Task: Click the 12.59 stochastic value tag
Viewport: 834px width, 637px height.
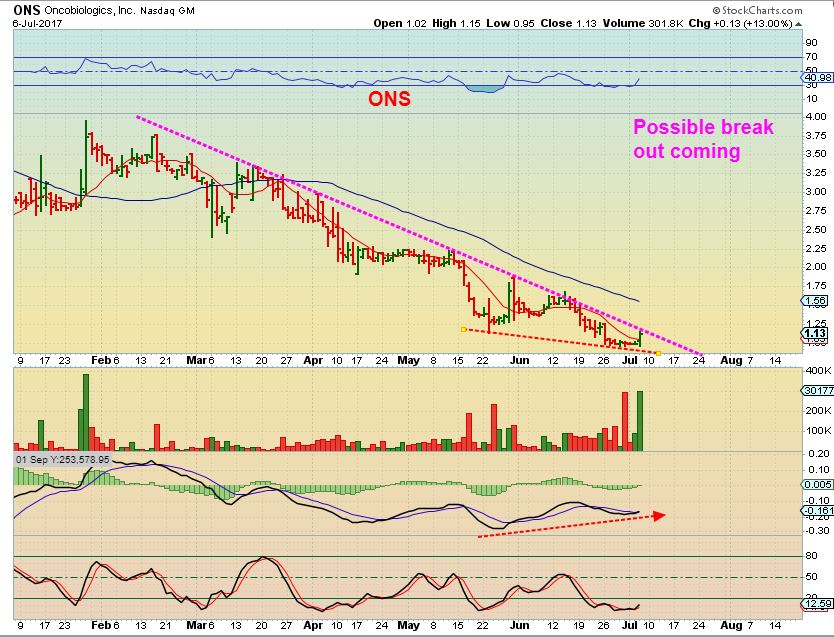Action: pos(817,604)
